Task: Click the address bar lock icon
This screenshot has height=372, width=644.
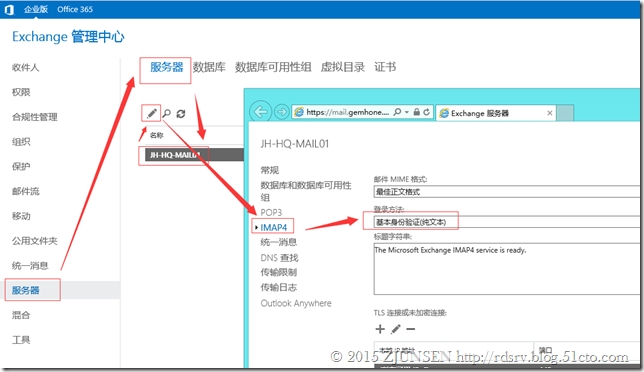Action: pyautogui.click(x=416, y=112)
